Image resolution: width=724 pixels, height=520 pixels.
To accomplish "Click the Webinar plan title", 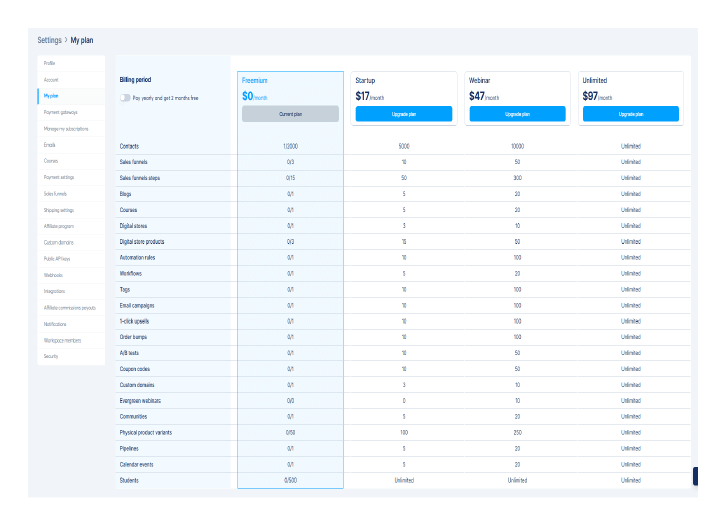I will pyautogui.click(x=479, y=80).
